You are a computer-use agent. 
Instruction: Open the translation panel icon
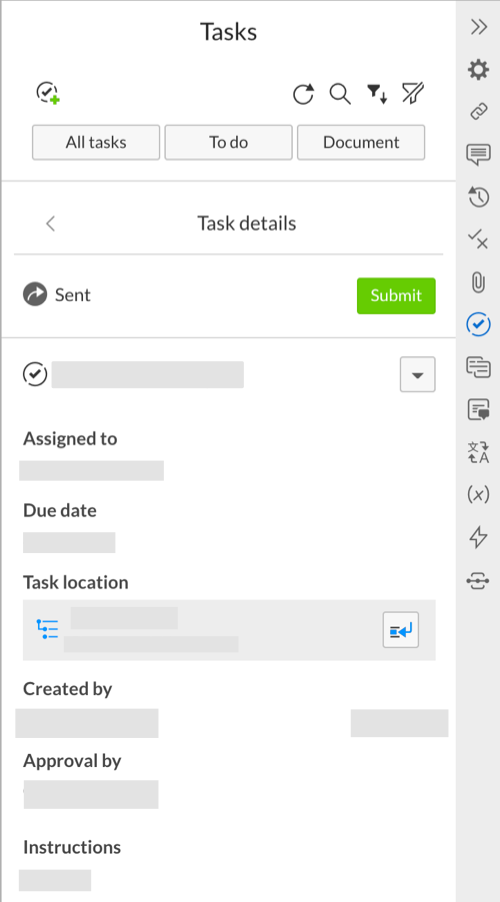(479, 452)
